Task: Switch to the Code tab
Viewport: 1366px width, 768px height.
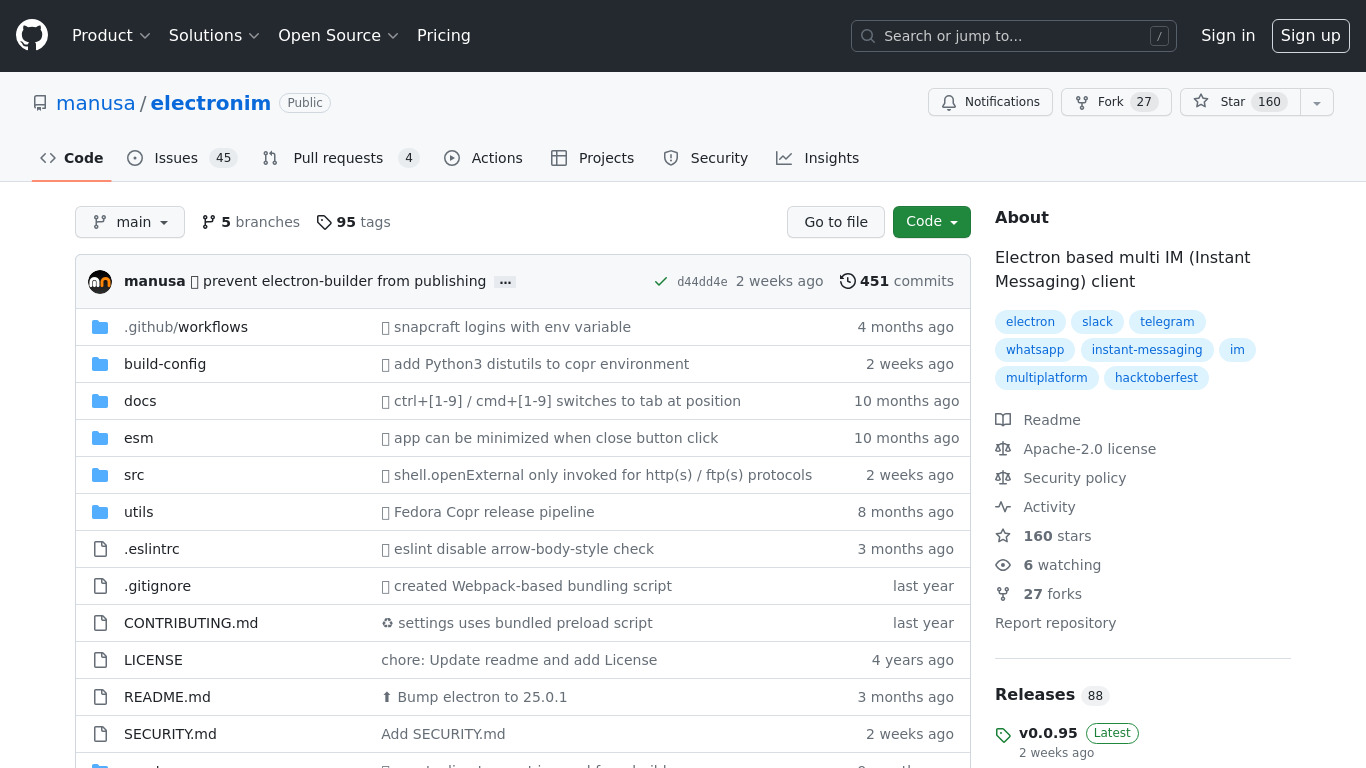Action: point(72,158)
